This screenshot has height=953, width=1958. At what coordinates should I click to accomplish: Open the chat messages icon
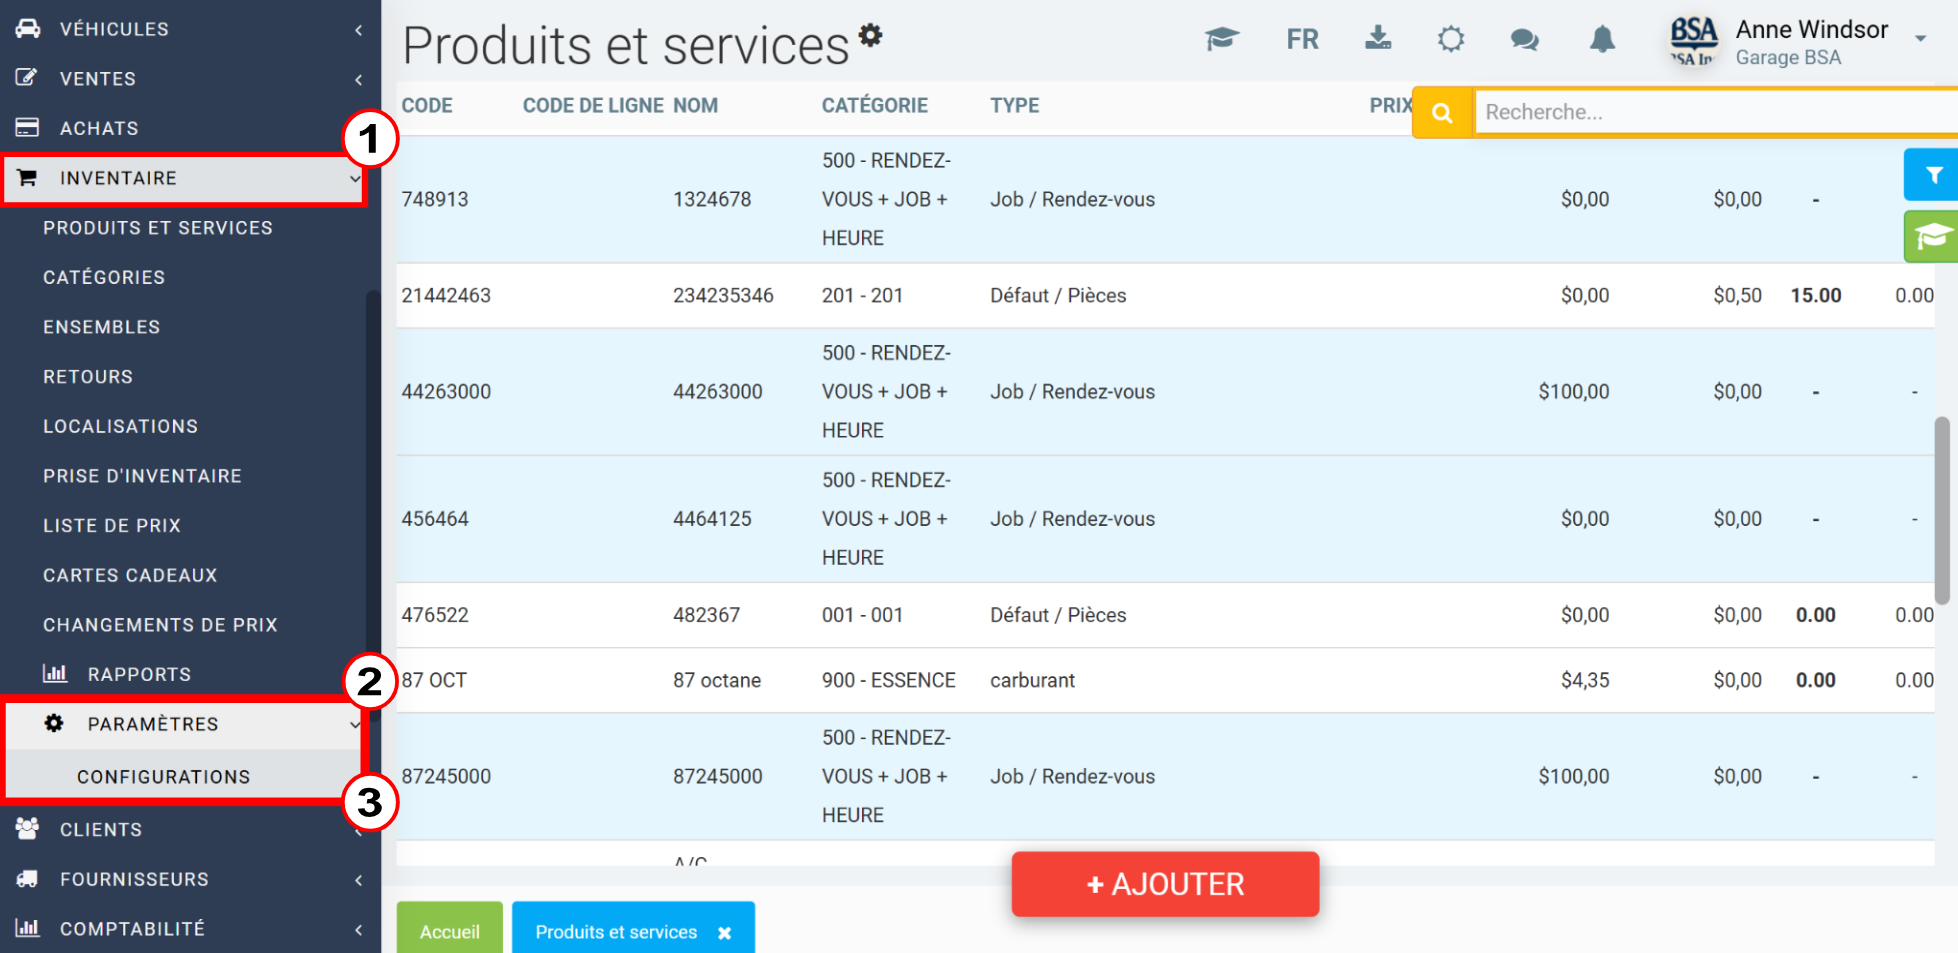(1524, 40)
